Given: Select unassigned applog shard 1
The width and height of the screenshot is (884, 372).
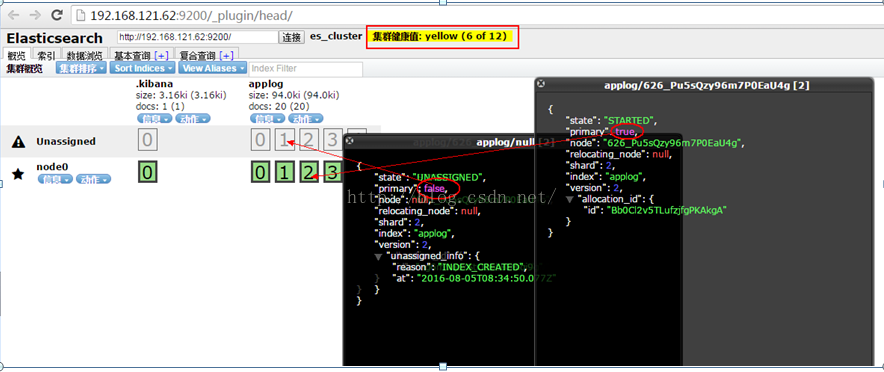Looking at the screenshot, I should click(285, 139).
